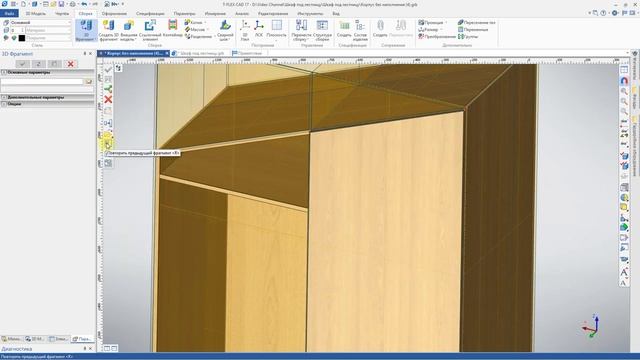Open Структура сборки tool
The height and width of the screenshot is (360, 640).
322,31
